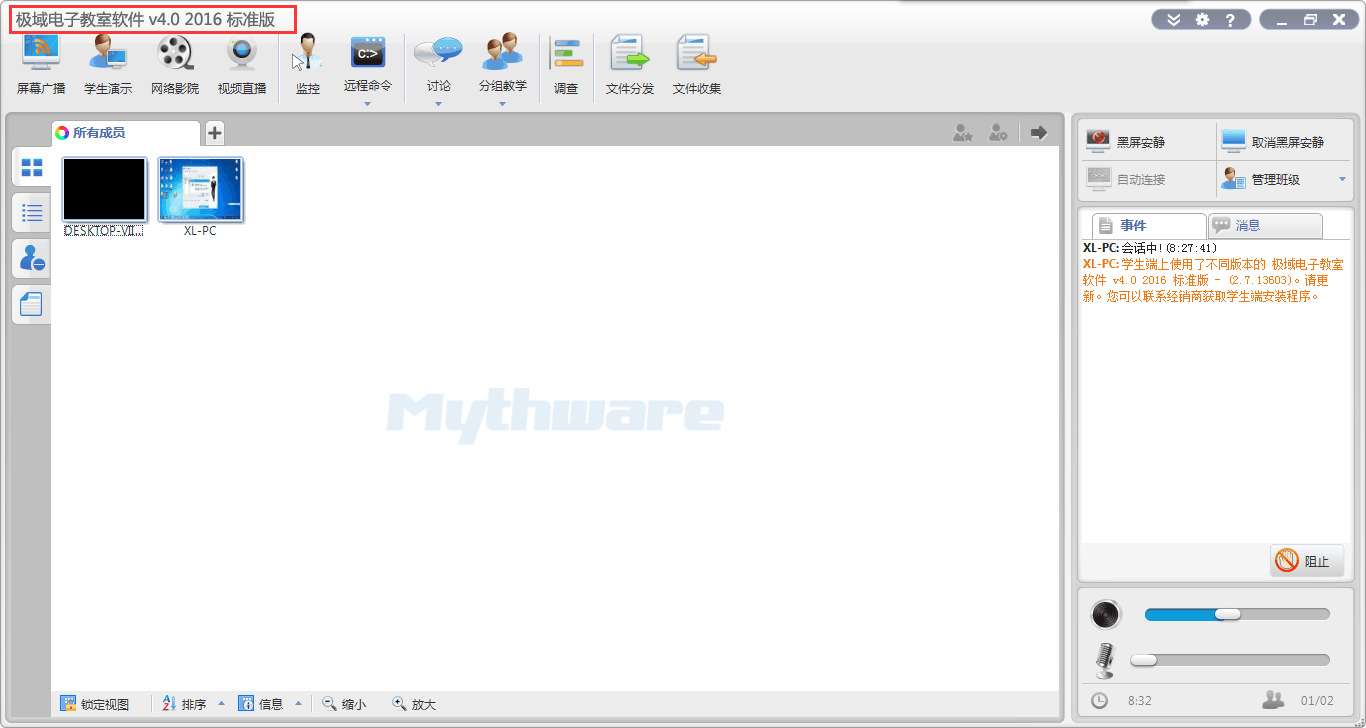This screenshot has width=1366, height=728.
Task: Open 监控 monitoring tool
Action: pyautogui.click(x=308, y=64)
